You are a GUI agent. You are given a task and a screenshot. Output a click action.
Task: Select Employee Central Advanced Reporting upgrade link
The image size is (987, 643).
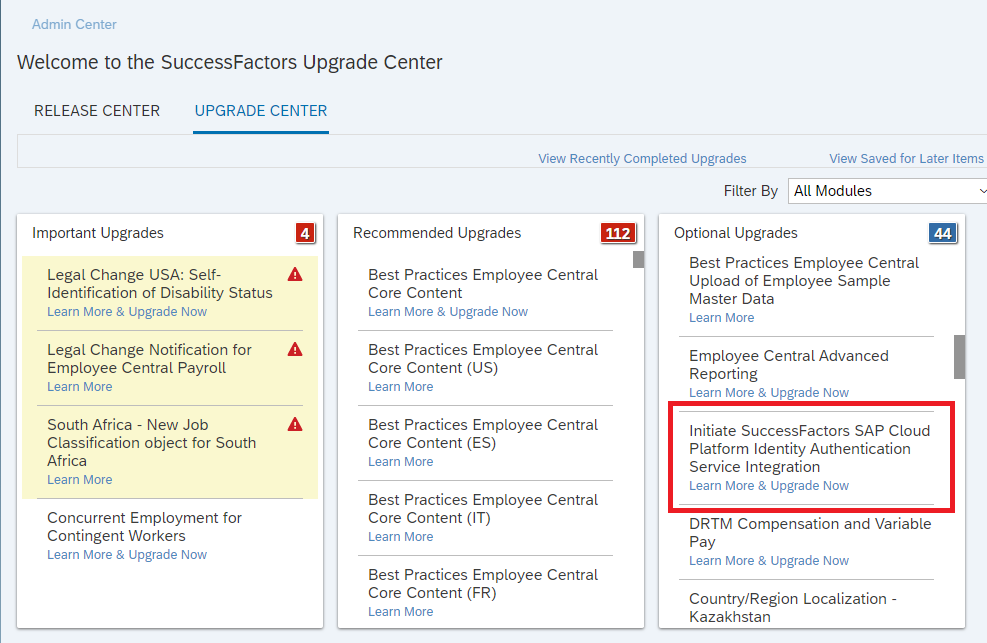pyautogui.click(x=769, y=393)
